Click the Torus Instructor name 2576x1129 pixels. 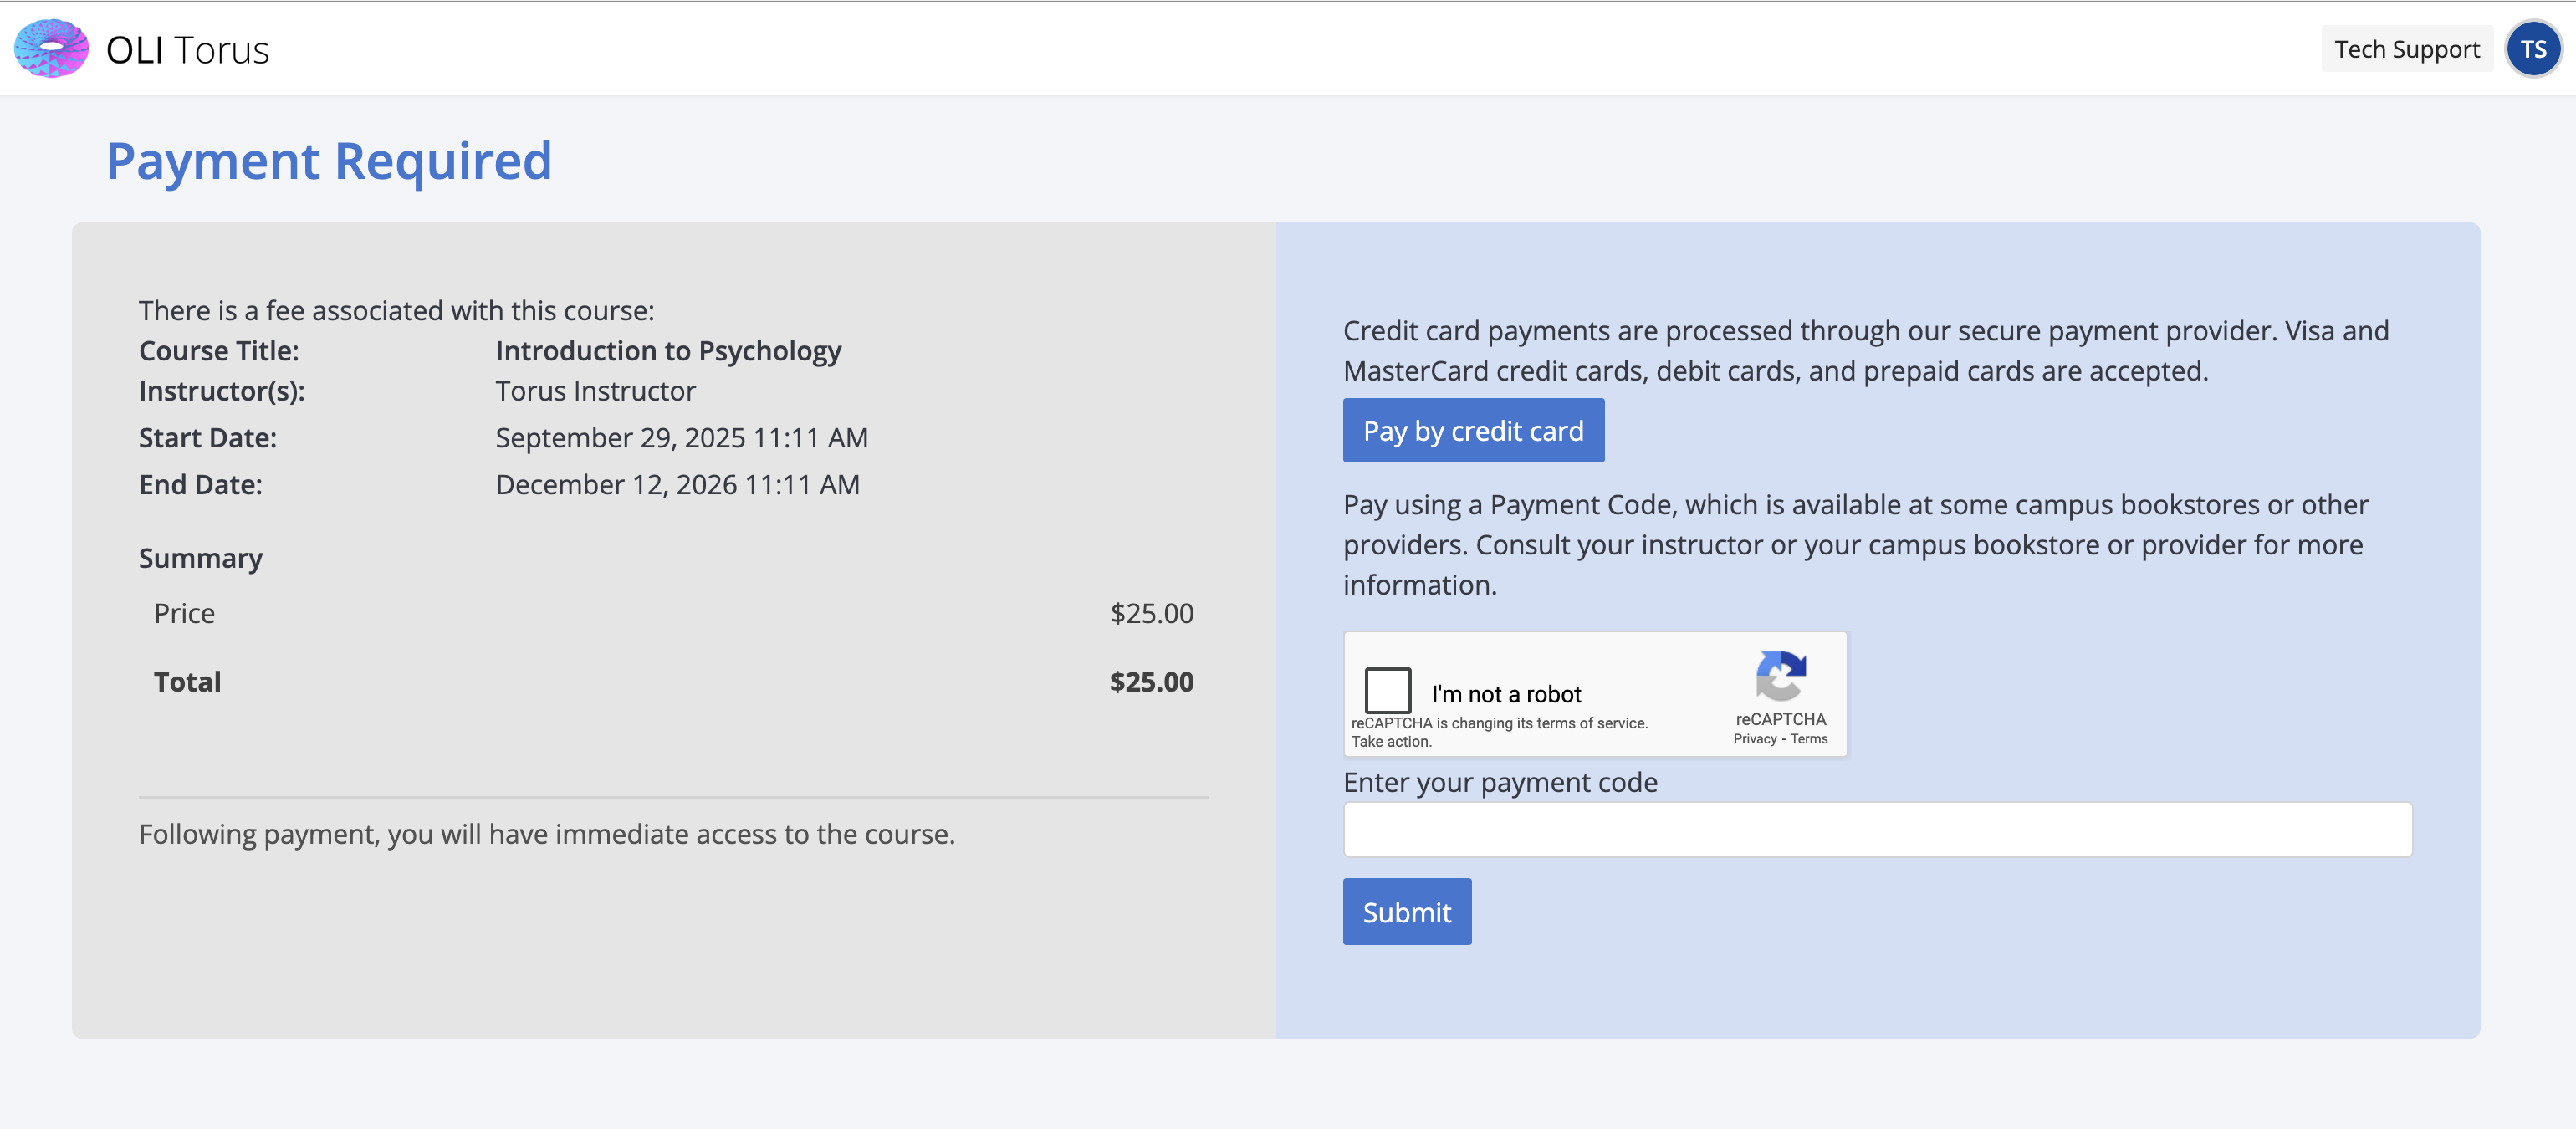(x=595, y=391)
